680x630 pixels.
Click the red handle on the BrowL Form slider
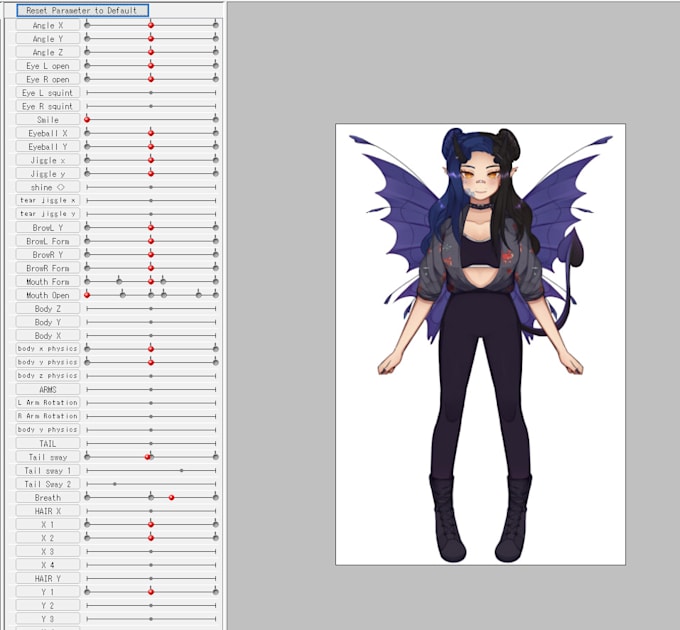[151, 241]
